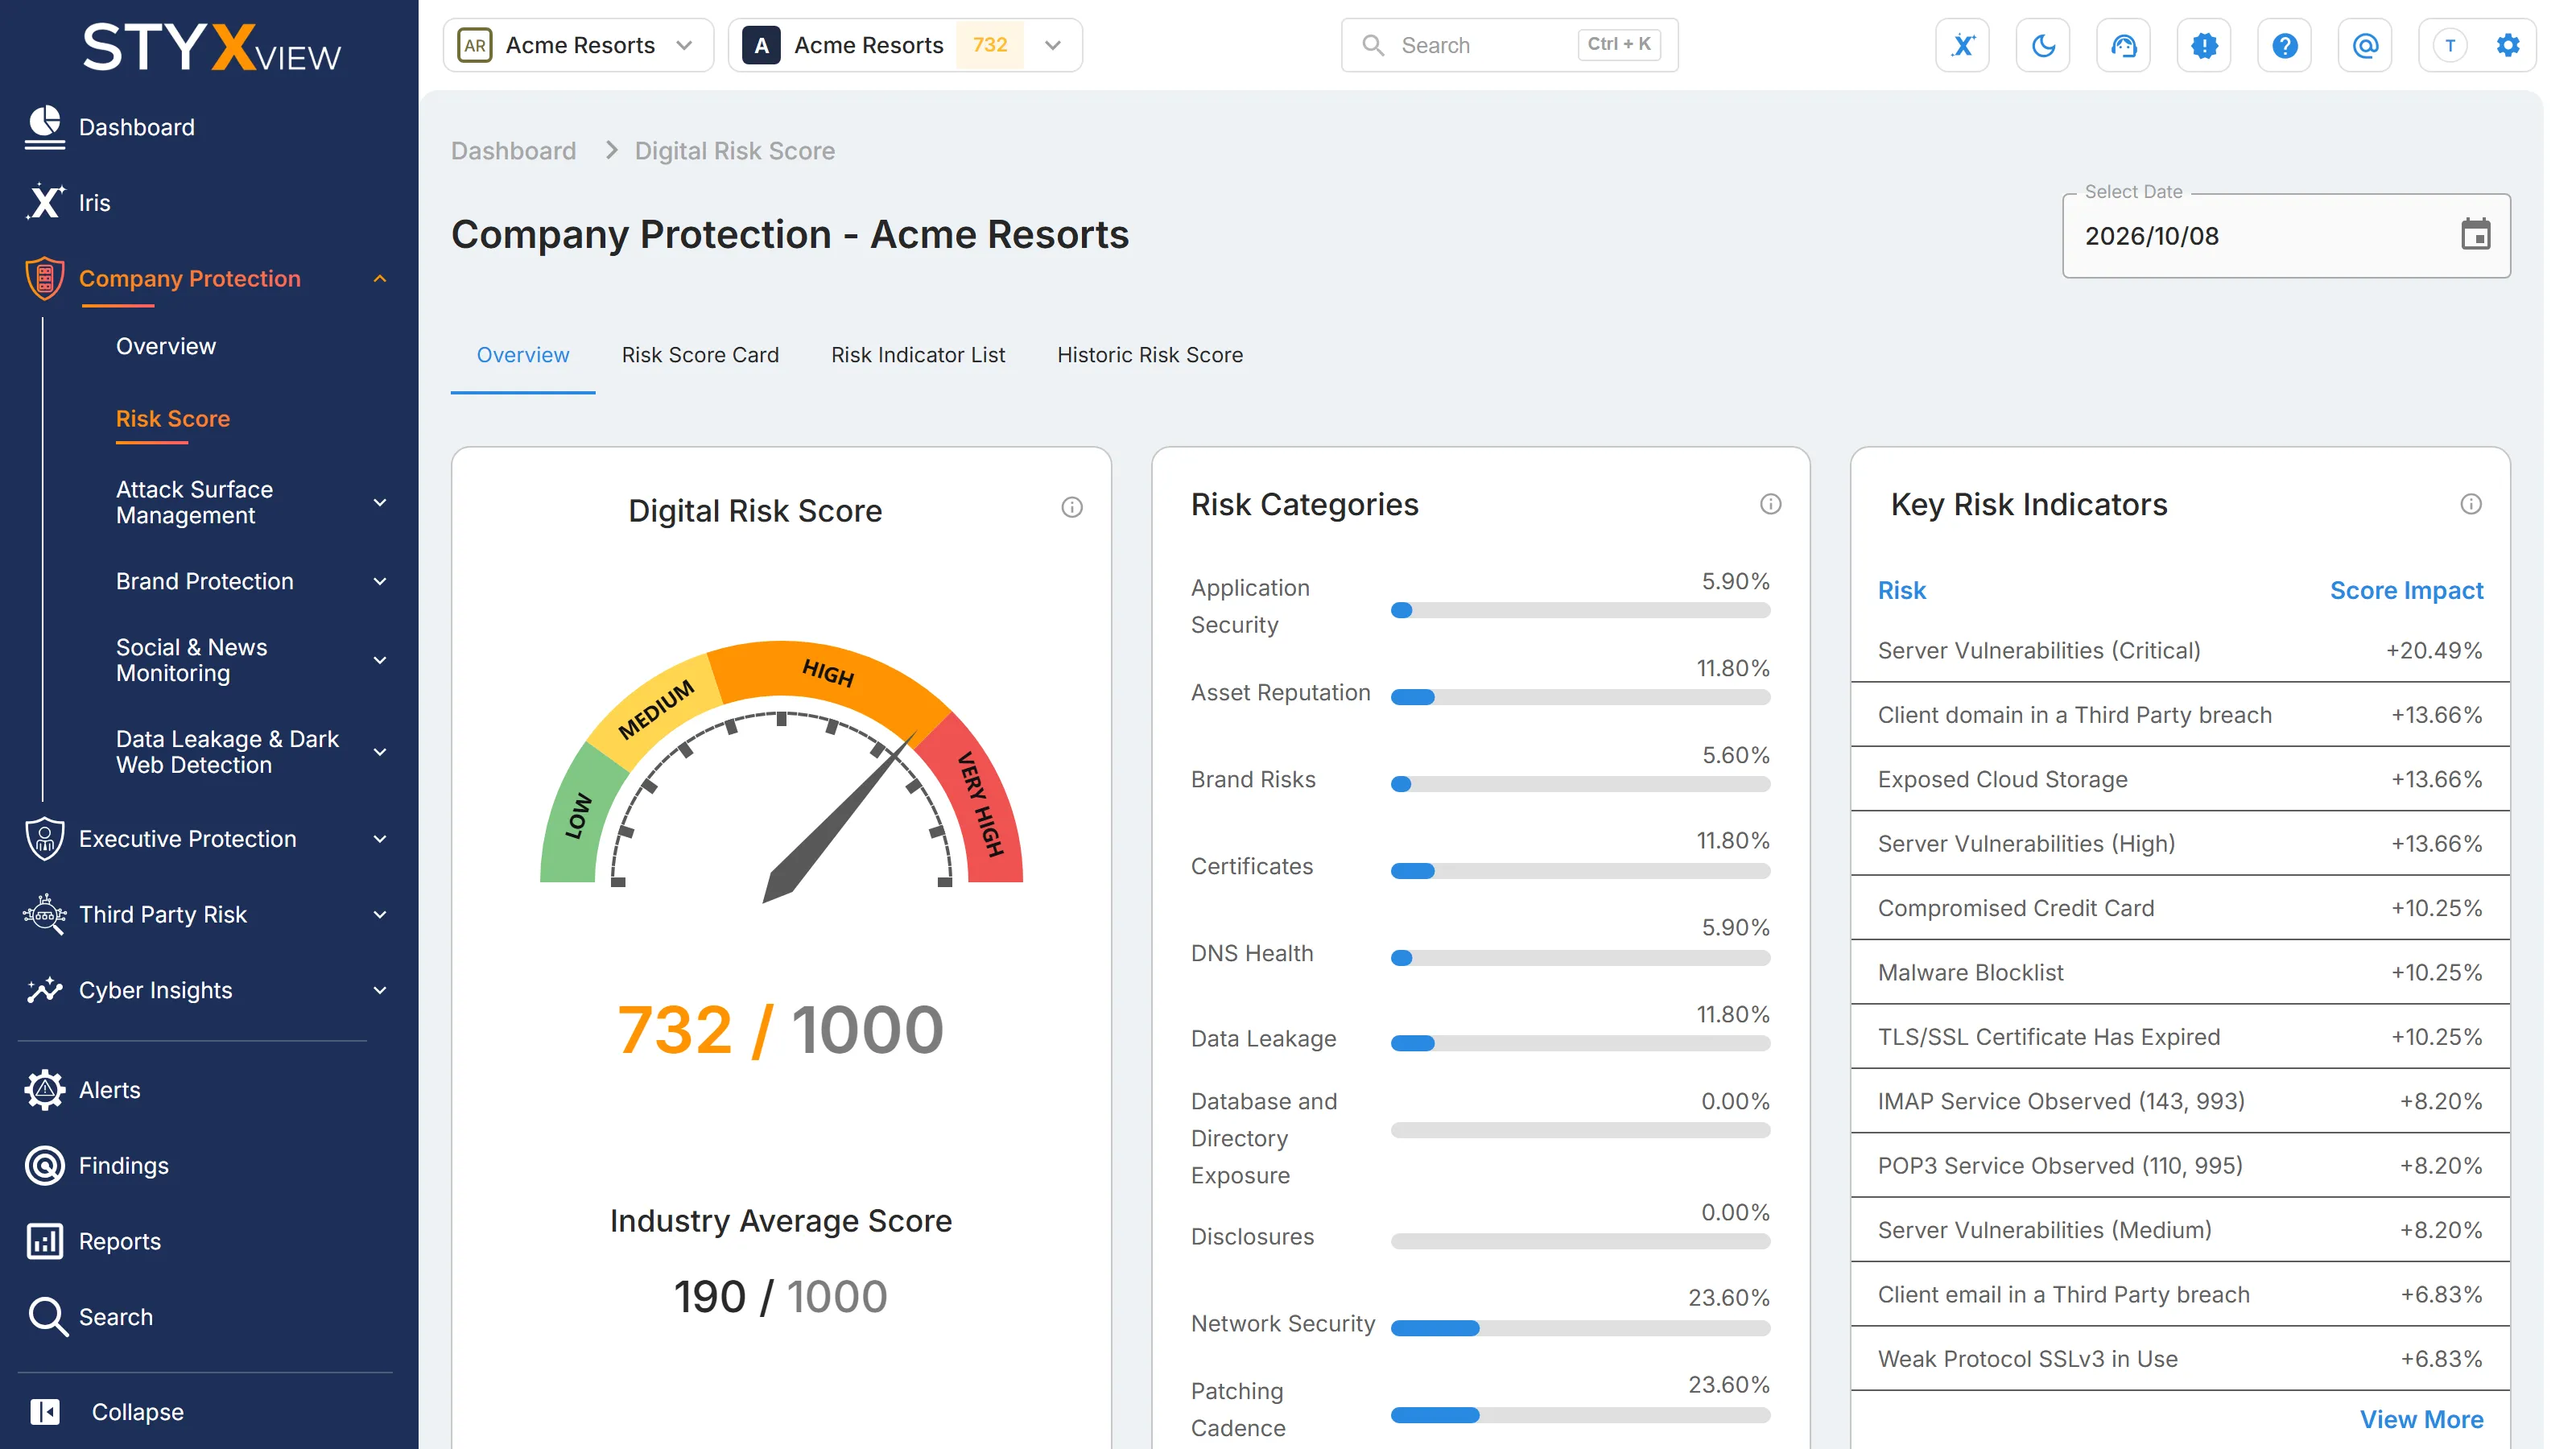Select Exposed Cloud Storage row
2576x1449 pixels.
2180,779
